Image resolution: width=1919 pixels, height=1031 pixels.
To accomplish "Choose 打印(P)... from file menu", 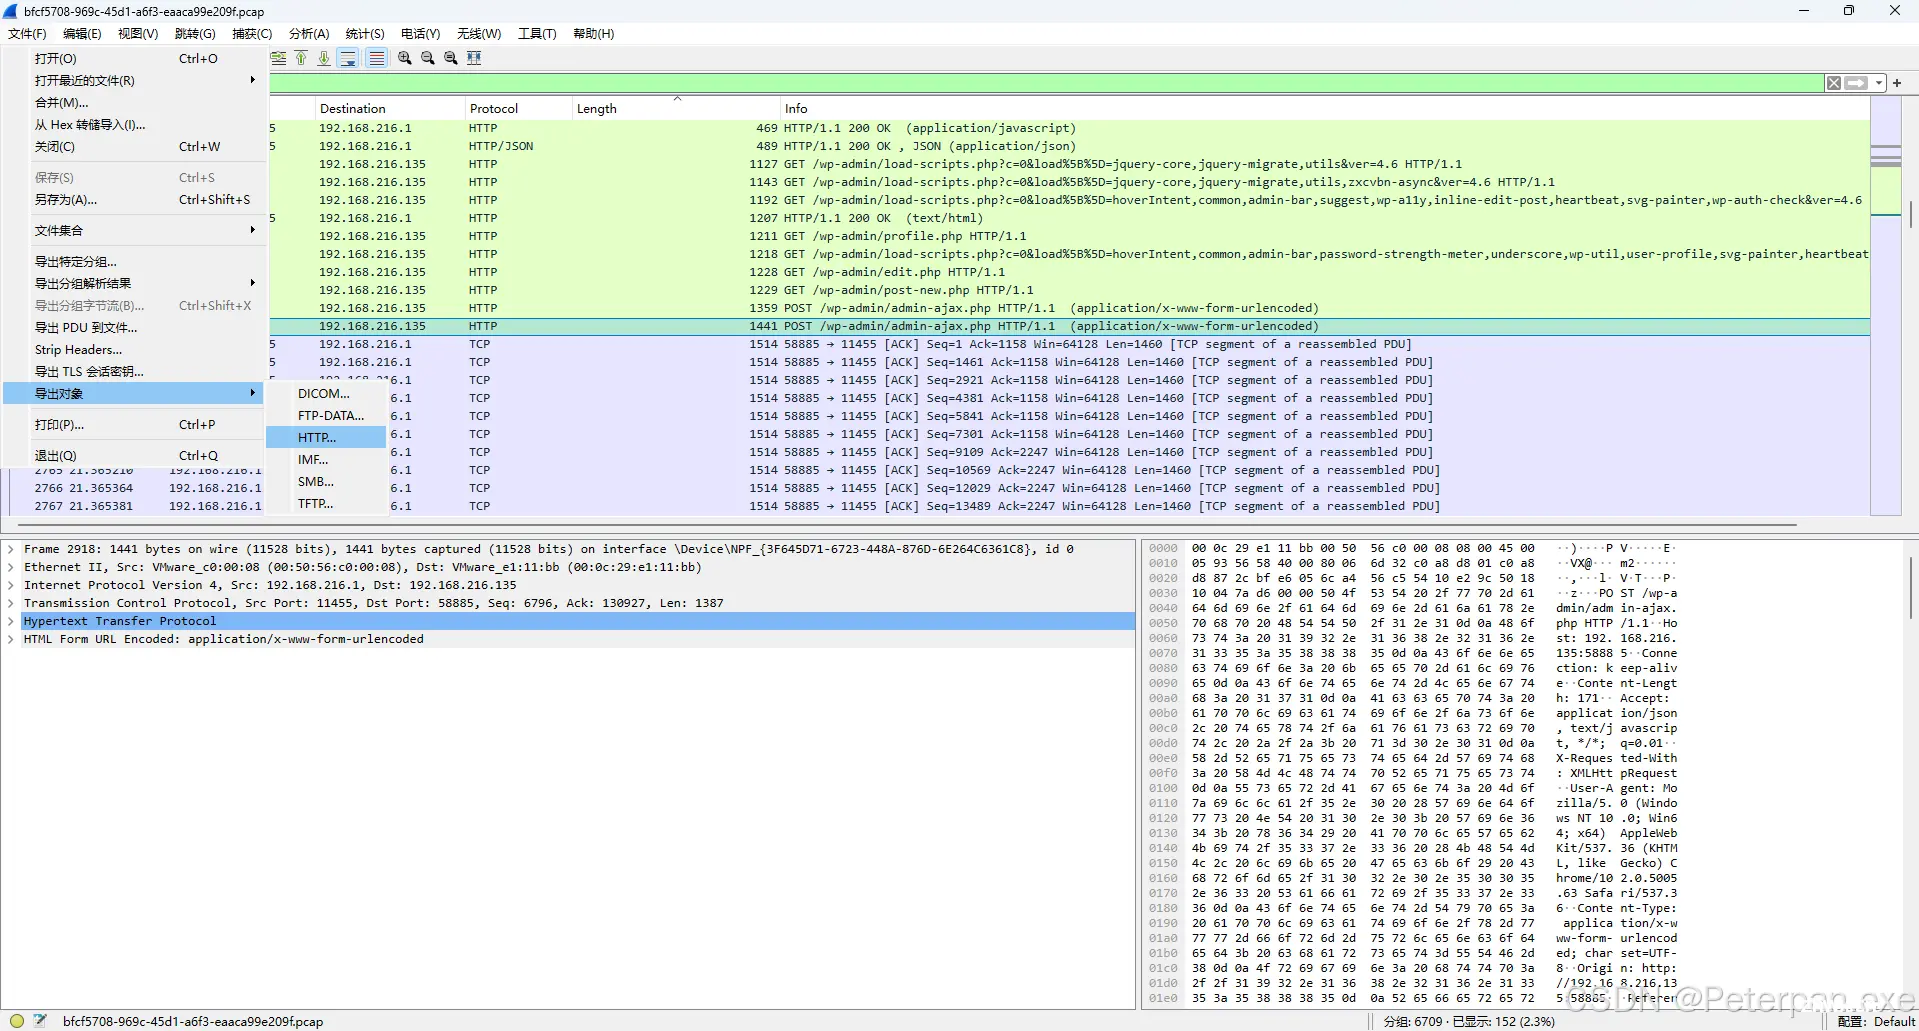I will pyautogui.click(x=135, y=425).
